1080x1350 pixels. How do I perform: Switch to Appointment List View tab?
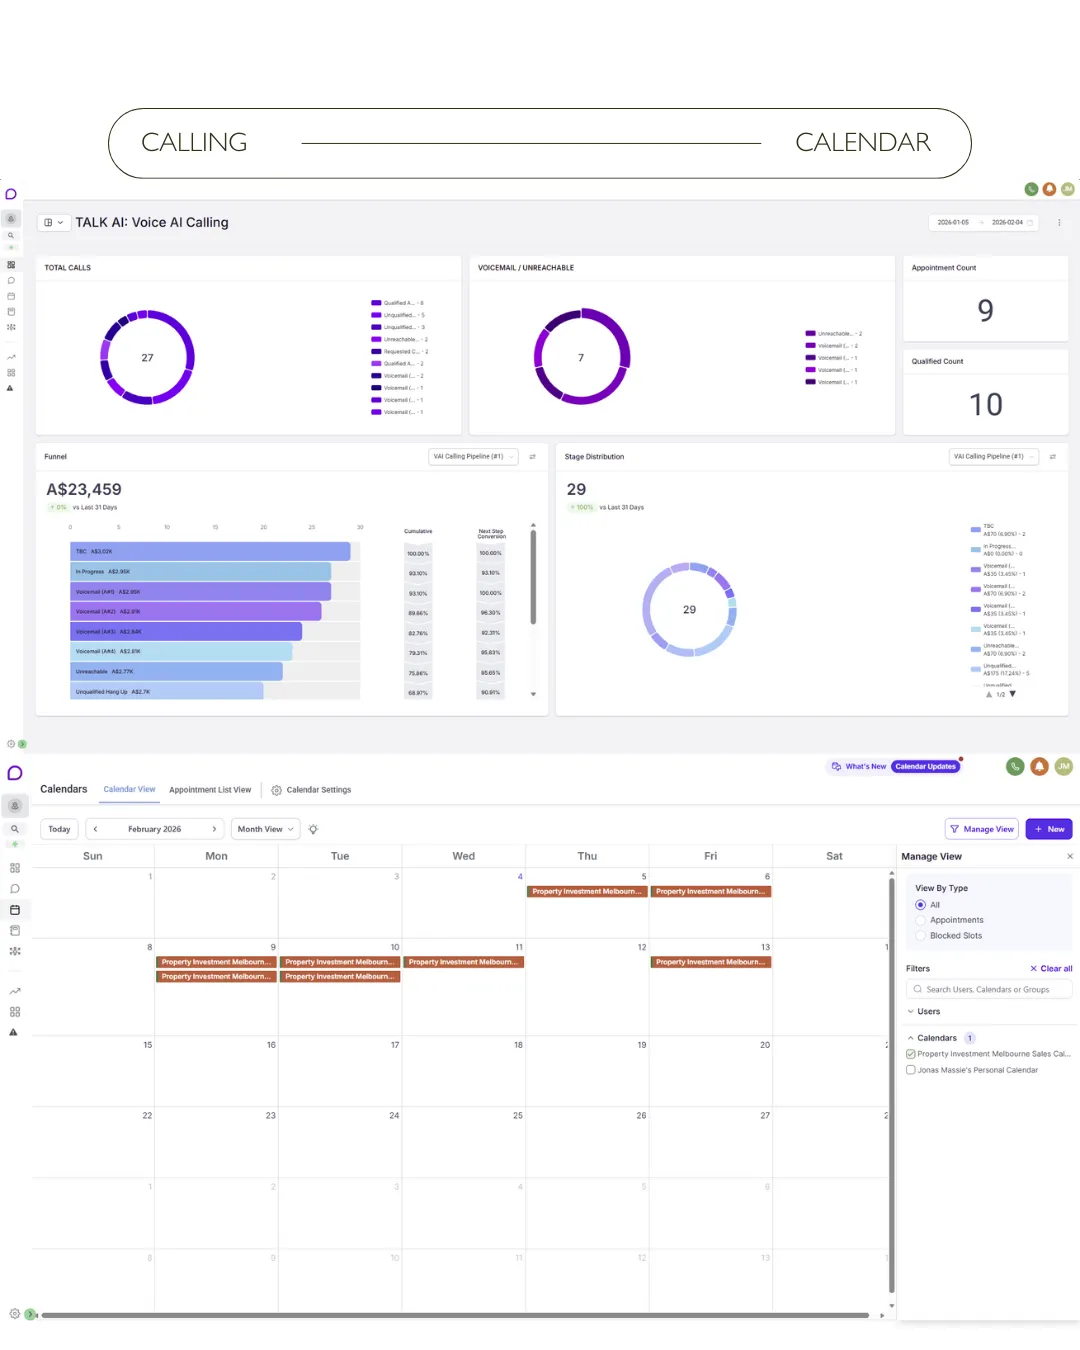[x=210, y=790]
